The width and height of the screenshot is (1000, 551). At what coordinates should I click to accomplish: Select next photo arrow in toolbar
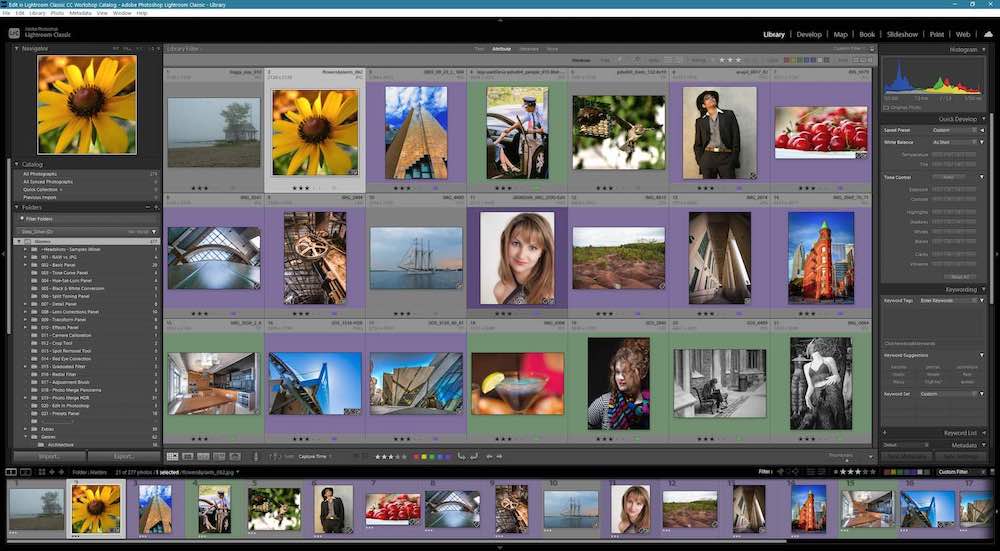[499, 457]
